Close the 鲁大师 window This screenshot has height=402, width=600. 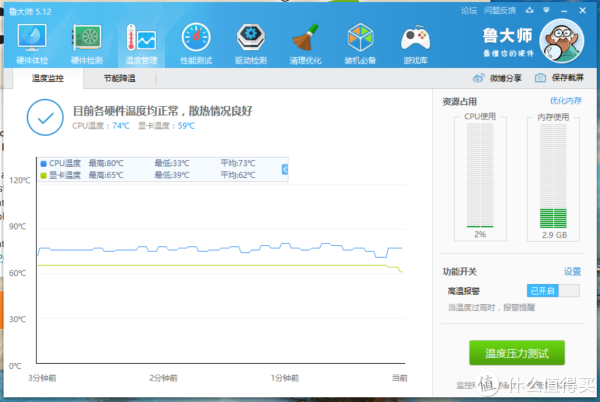click(x=582, y=10)
